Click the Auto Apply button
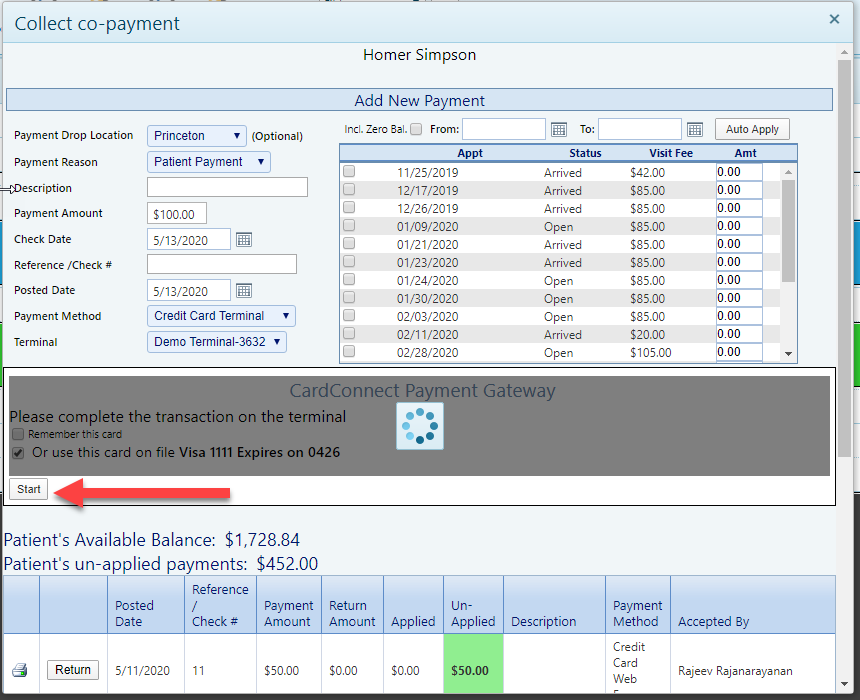 (x=751, y=128)
